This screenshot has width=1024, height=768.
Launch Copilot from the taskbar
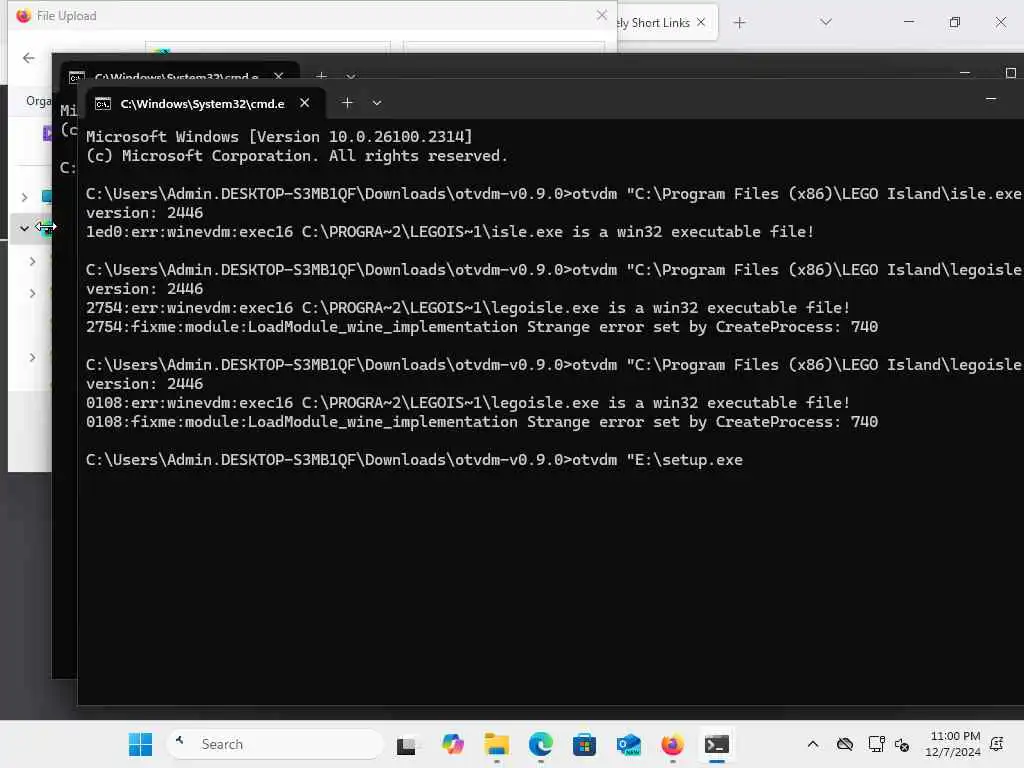452,744
